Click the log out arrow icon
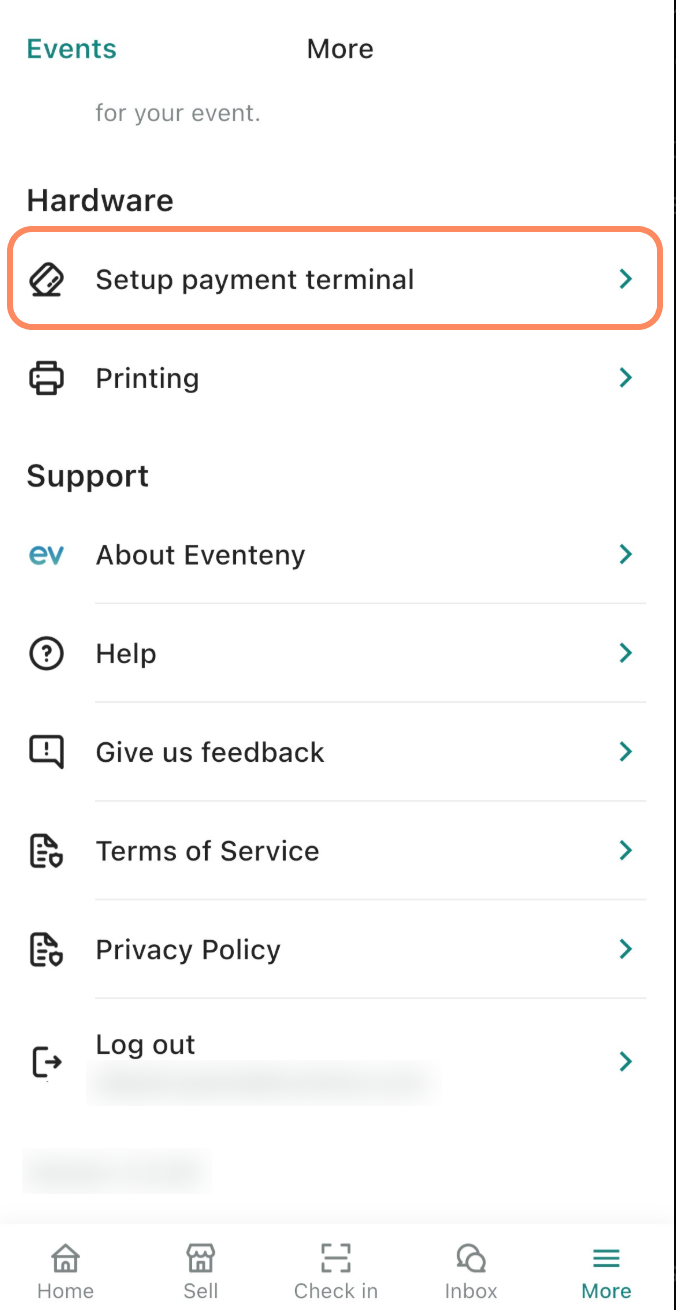The height and width of the screenshot is (1310, 676). pyautogui.click(x=47, y=1062)
